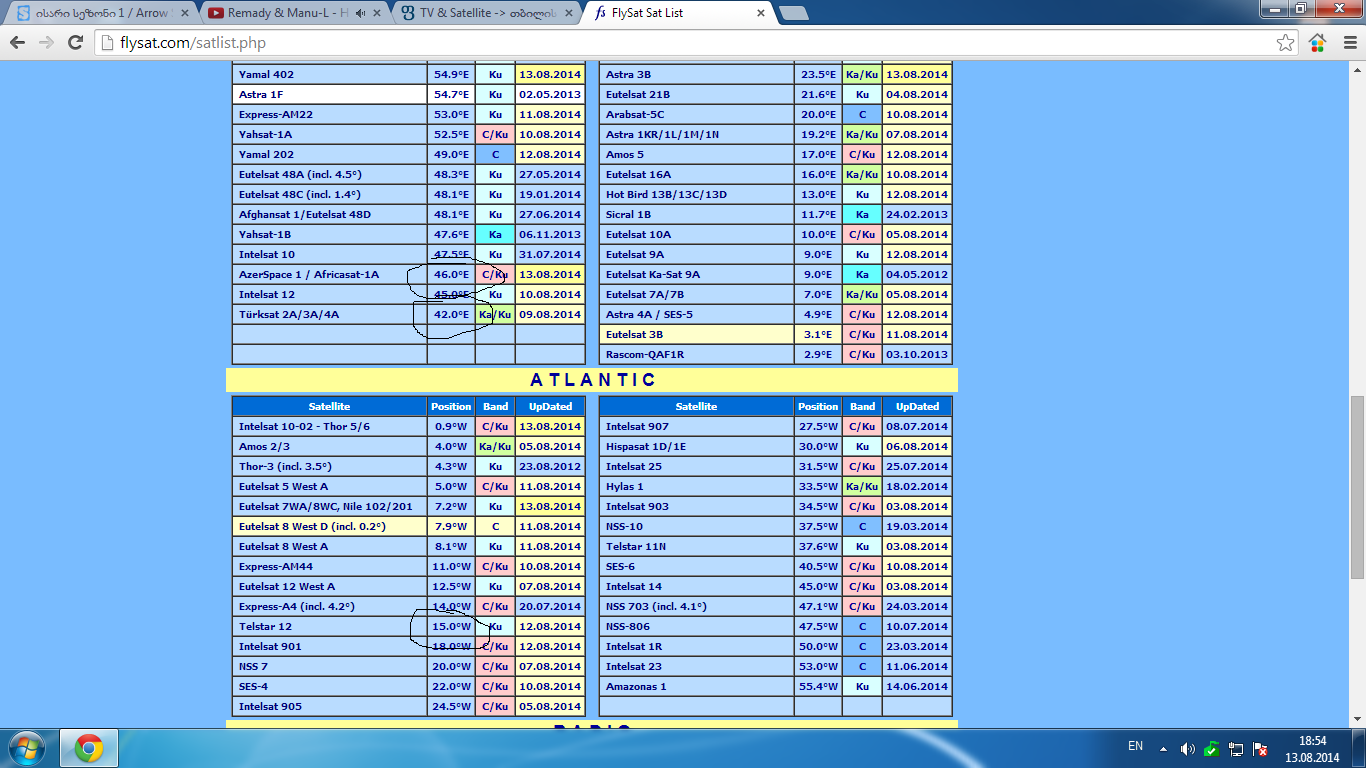This screenshot has height=768, width=1366.
Task: Open the Eutelsat 8 West D link
Action: (x=312, y=526)
